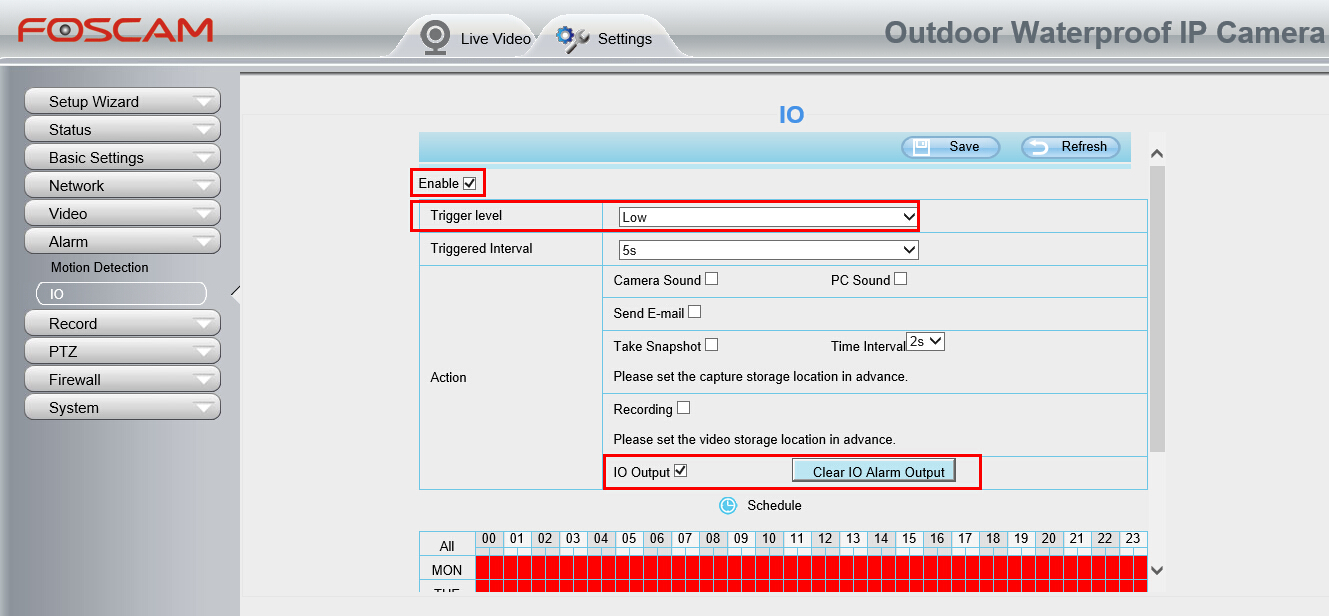Click the scrollbar down arrow
Viewport: 1329px width, 616px height.
[1158, 570]
